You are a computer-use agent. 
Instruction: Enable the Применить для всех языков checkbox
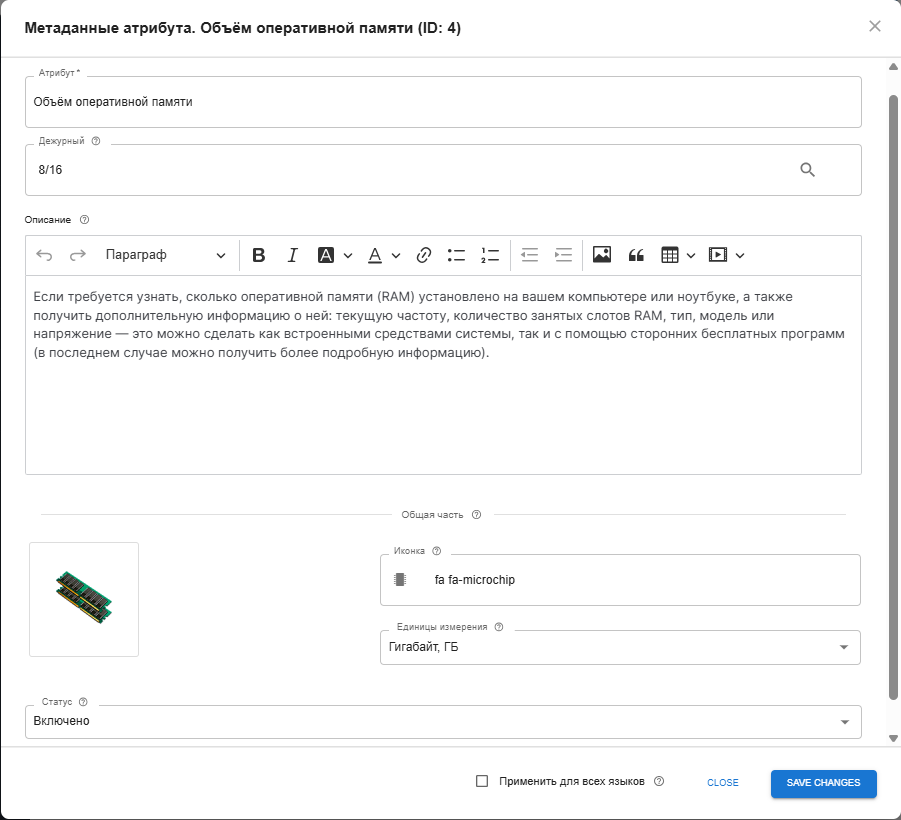pyautogui.click(x=483, y=781)
